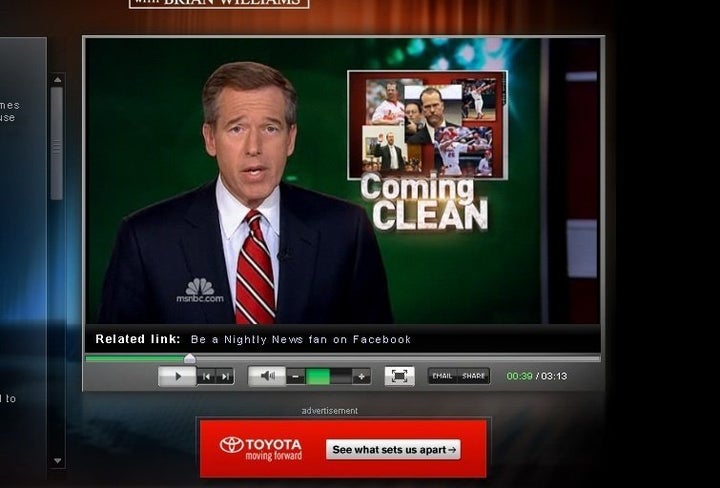Skip to the next video clip
Image resolution: width=720 pixels, height=488 pixels.
(225, 376)
